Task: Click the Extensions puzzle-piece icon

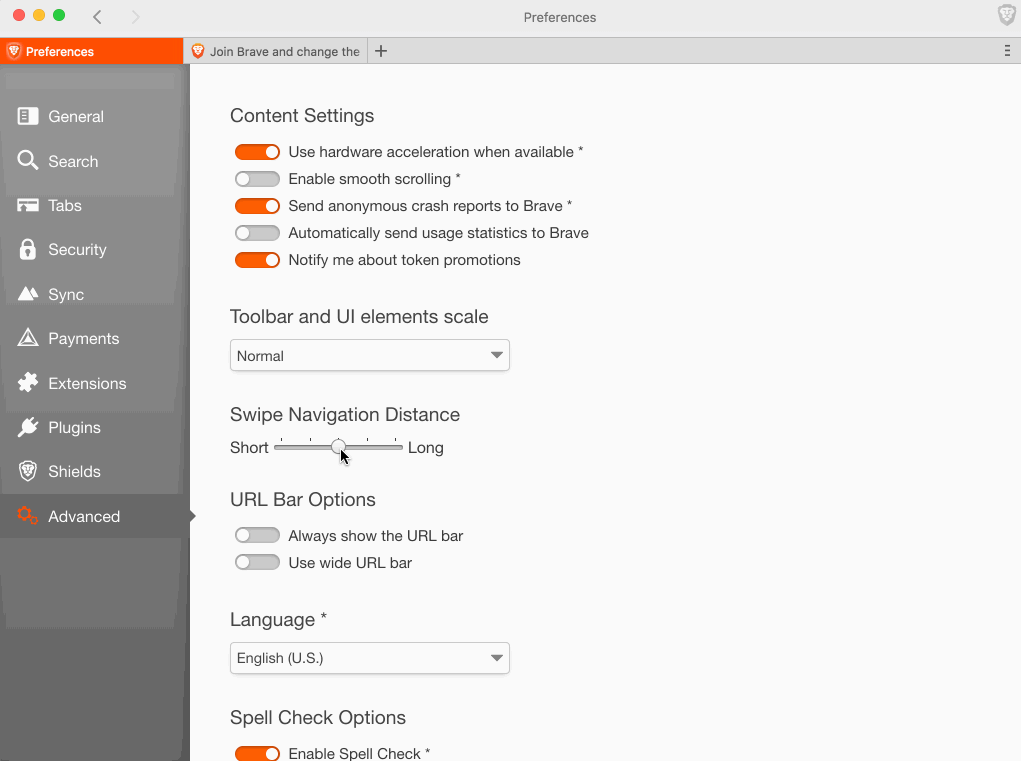Action: point(27,382)
